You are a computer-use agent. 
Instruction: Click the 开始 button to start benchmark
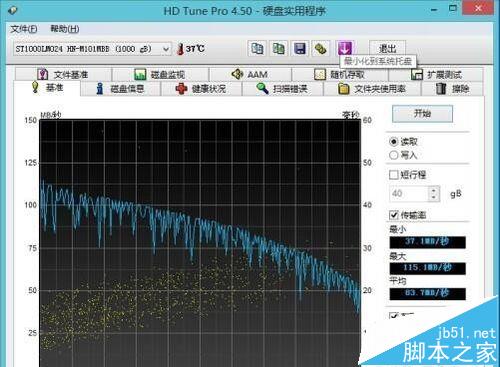(422, 114)
